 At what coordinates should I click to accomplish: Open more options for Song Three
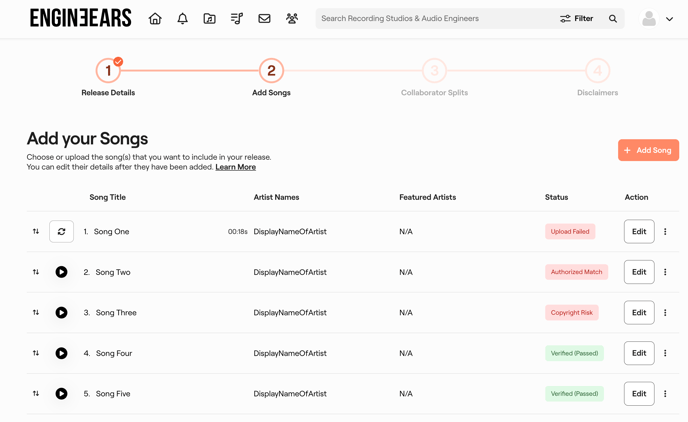[x=665, y=313]
